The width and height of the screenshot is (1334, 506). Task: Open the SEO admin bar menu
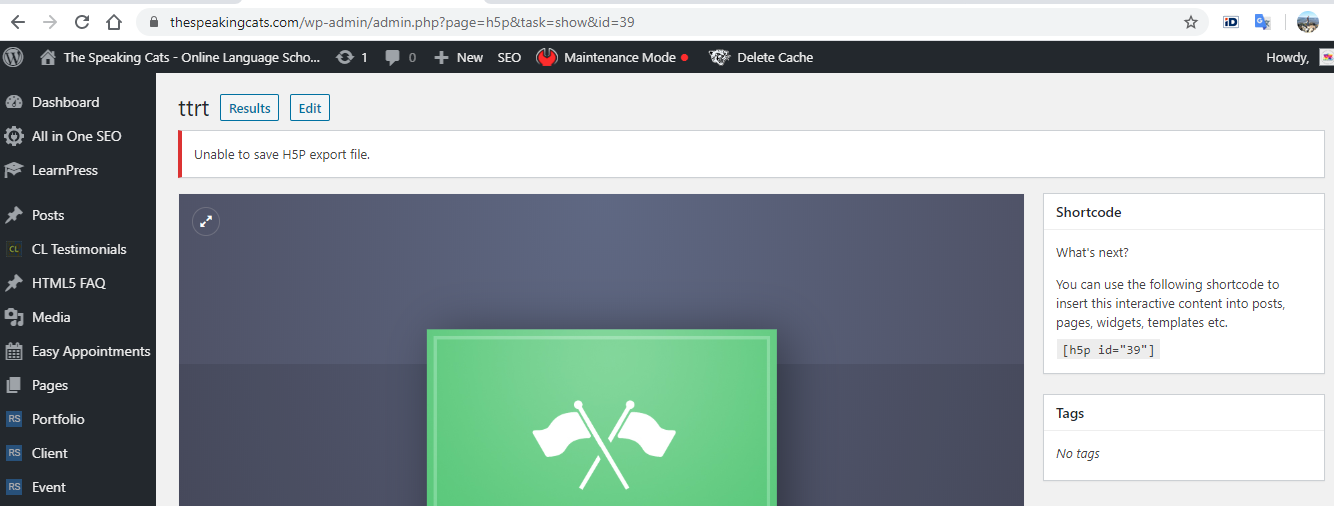click(x=509, y=57)
